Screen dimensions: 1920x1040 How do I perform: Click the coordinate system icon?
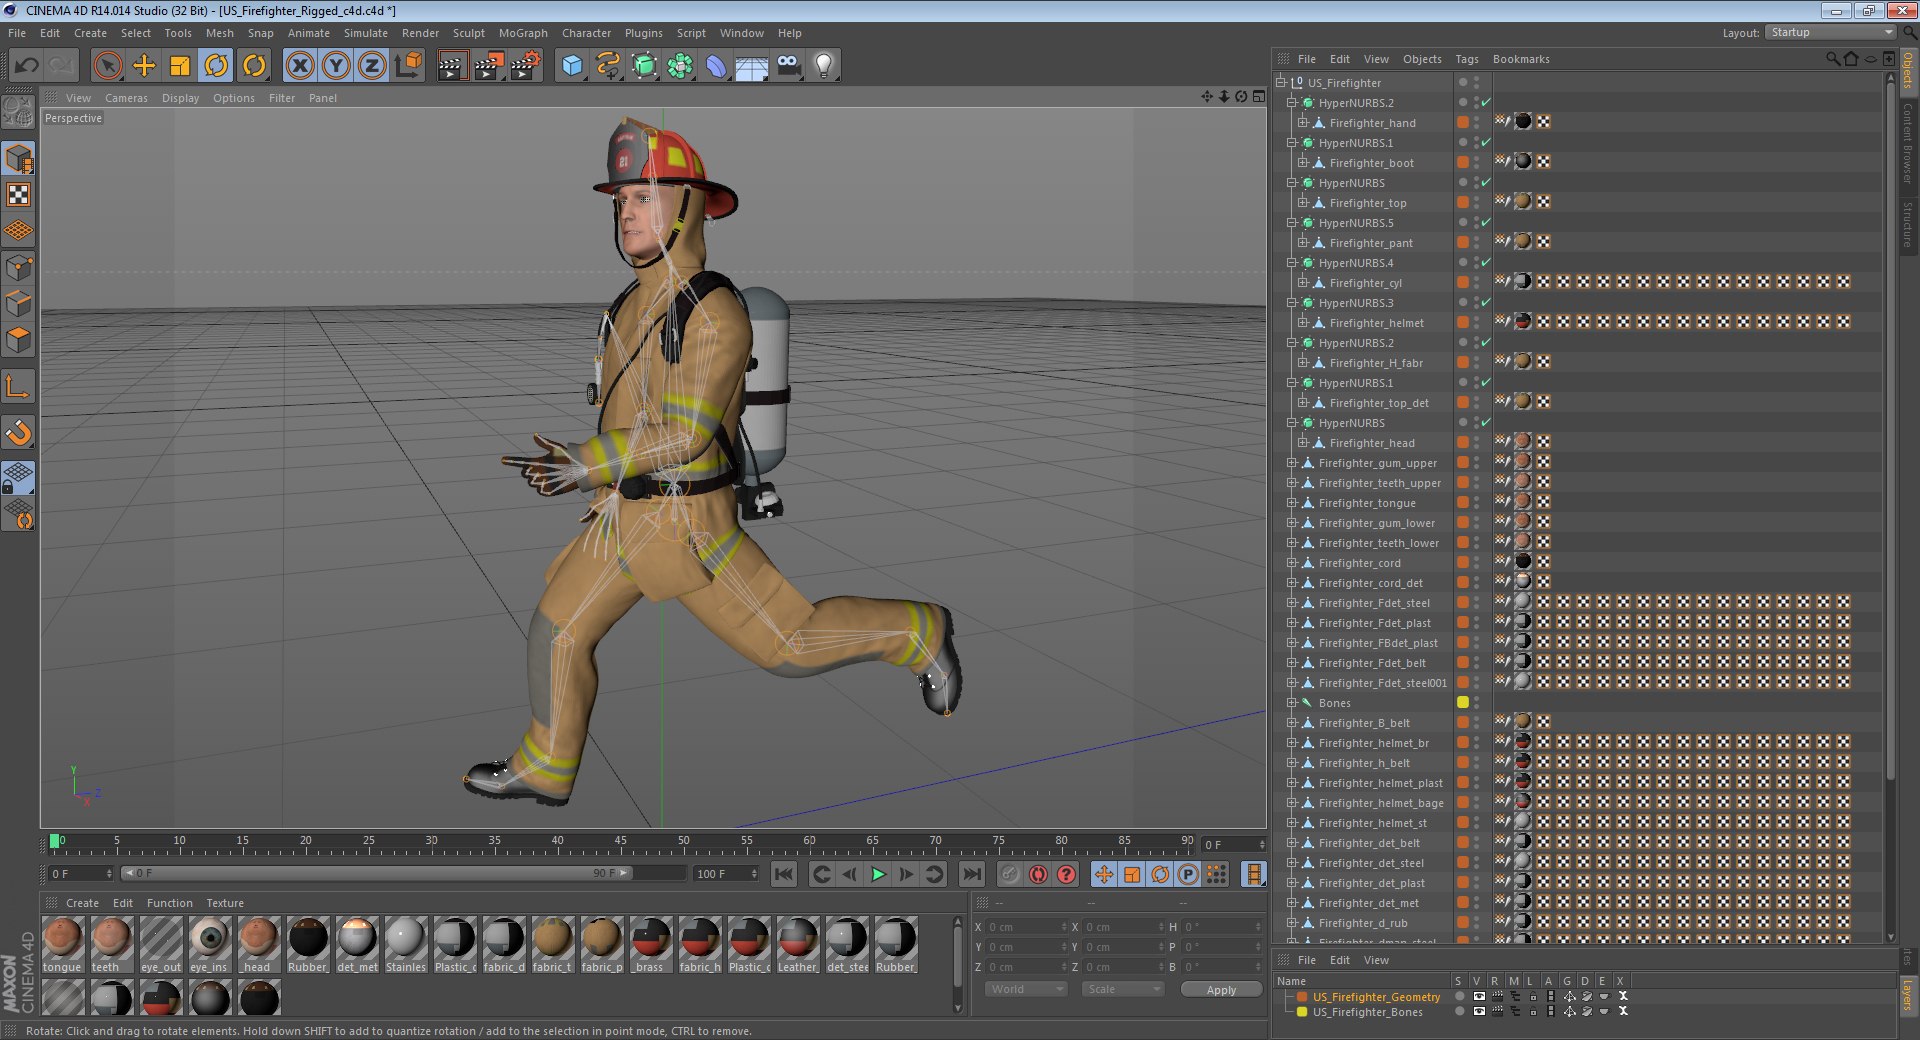point(408,66)
